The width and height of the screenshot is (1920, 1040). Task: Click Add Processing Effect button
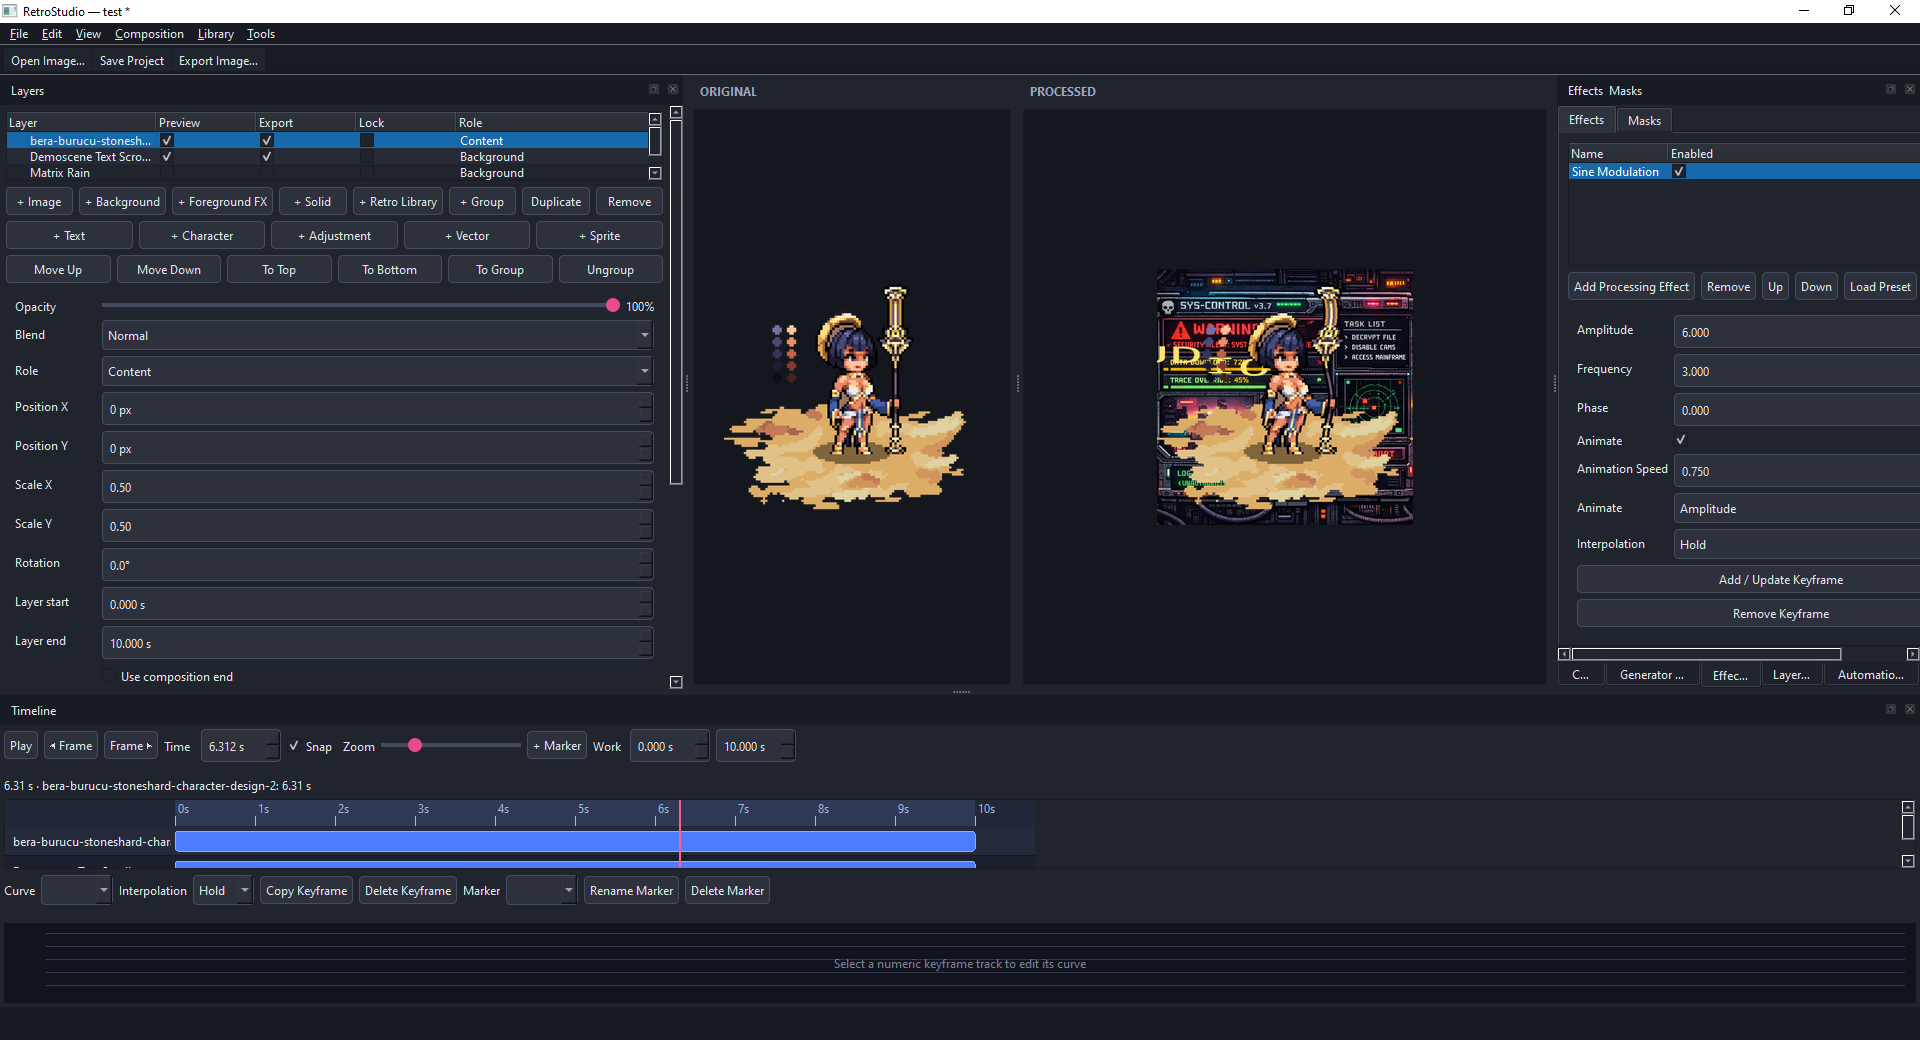[x=1631, y=287]
